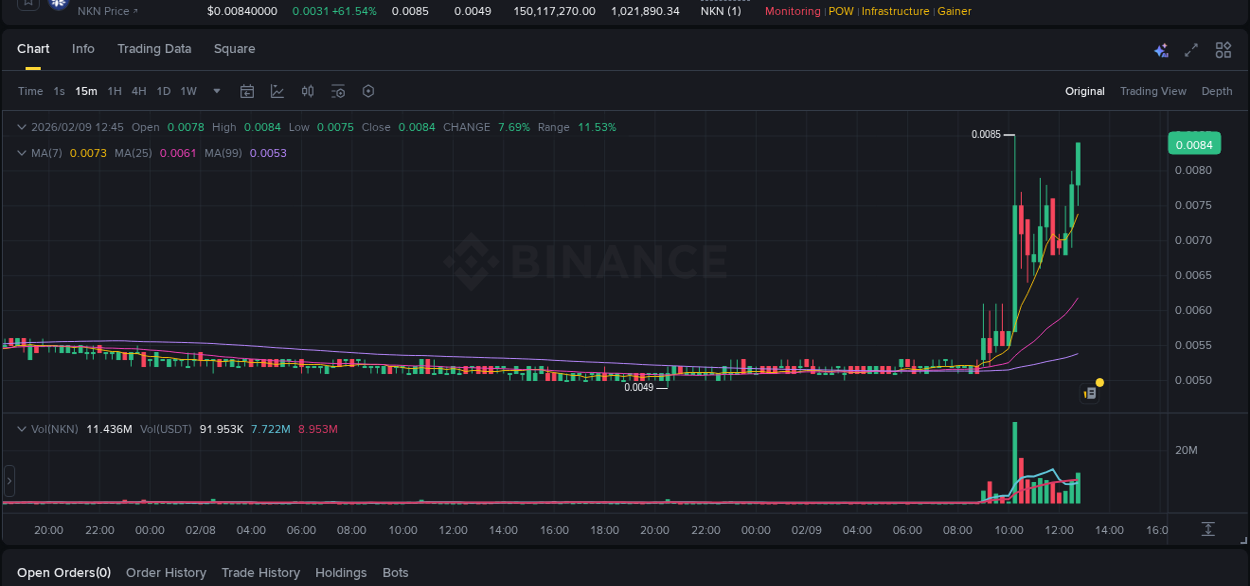Open the Order History tab
Screen dimensions: 1250x586
coord(166,572)
